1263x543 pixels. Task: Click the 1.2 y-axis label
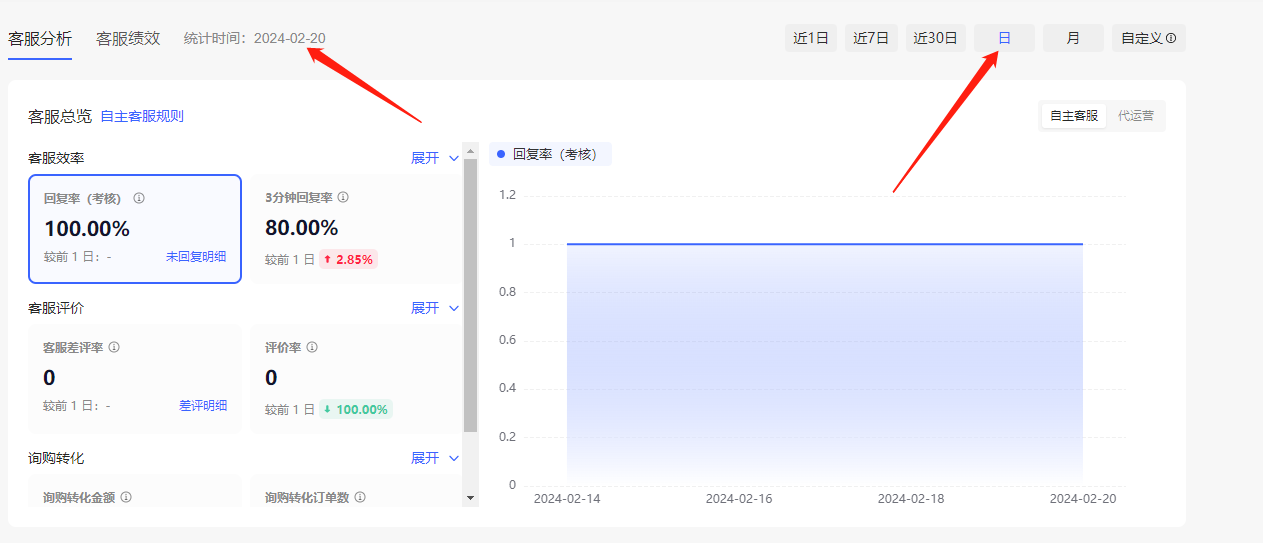coord(506,195)
